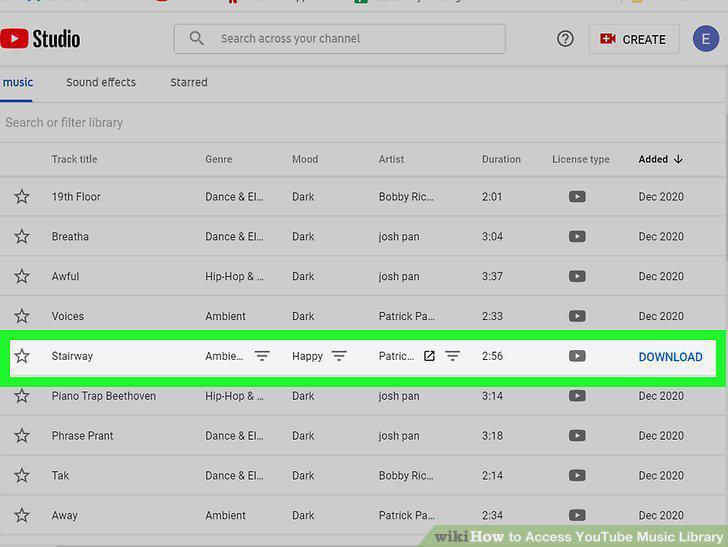Click artist Bobby Ric... on 19th Floor row
The width and height of the screenshot is (728, 547).
[406, 197]
